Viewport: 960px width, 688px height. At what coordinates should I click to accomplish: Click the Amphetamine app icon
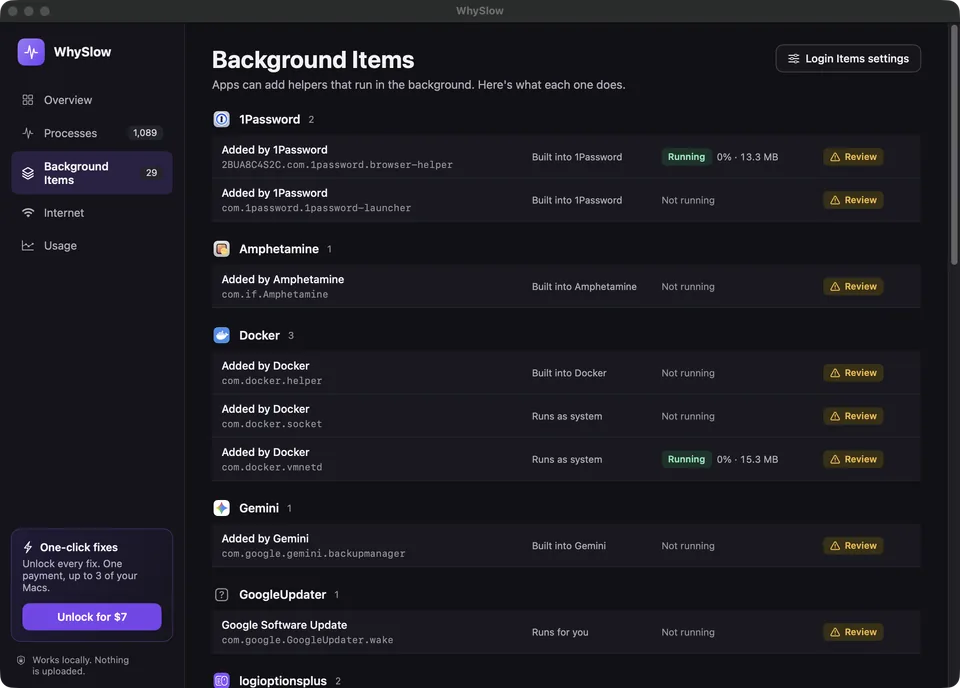pos(222,249)
